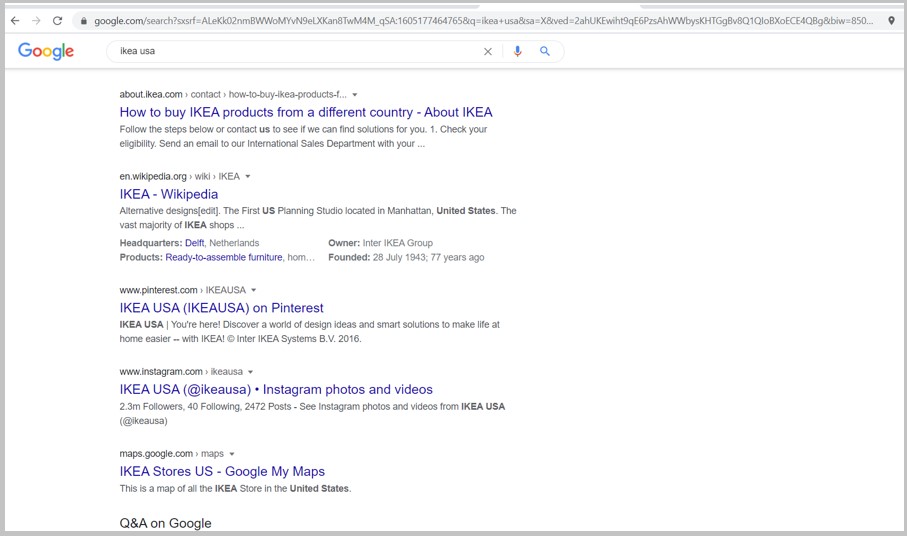
Task: Click 'This is a map of all the IKEA Store' snippet
Action: point(191,489)
